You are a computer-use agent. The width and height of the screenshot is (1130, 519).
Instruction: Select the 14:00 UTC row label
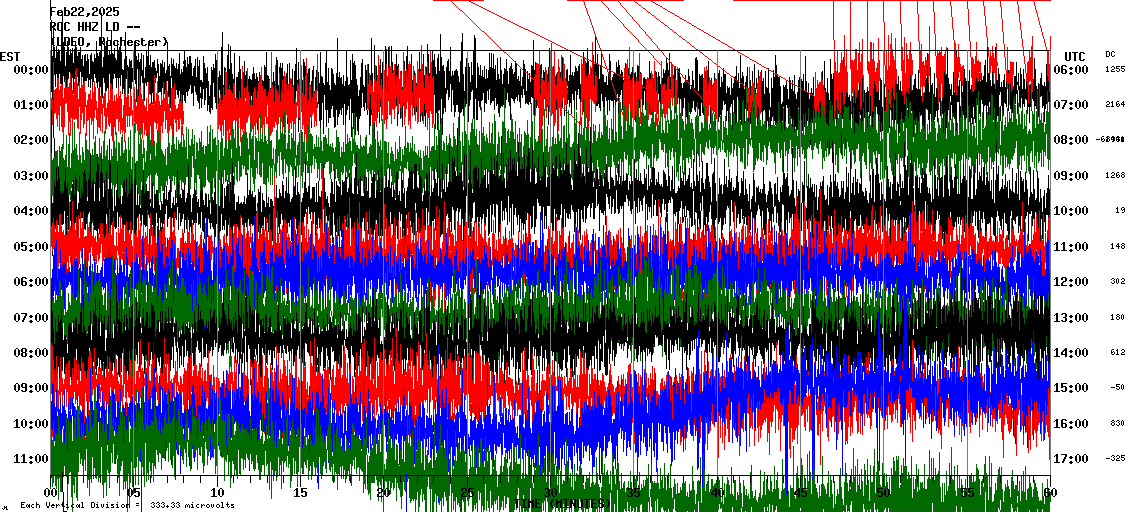pos(1071,353)
